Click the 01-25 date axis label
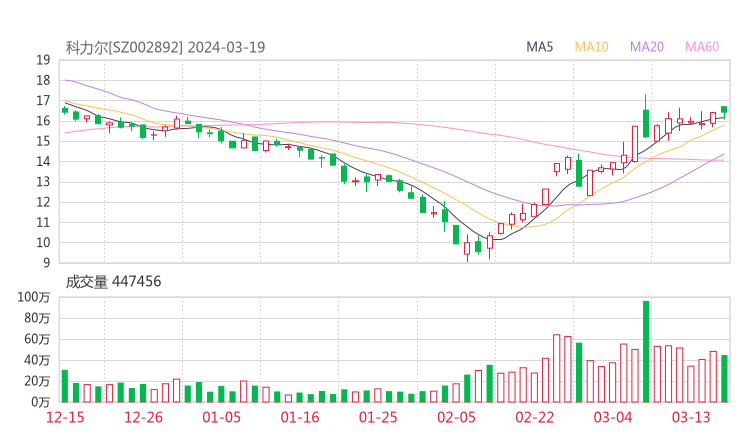Screen dimensions: 740x440 378,417
